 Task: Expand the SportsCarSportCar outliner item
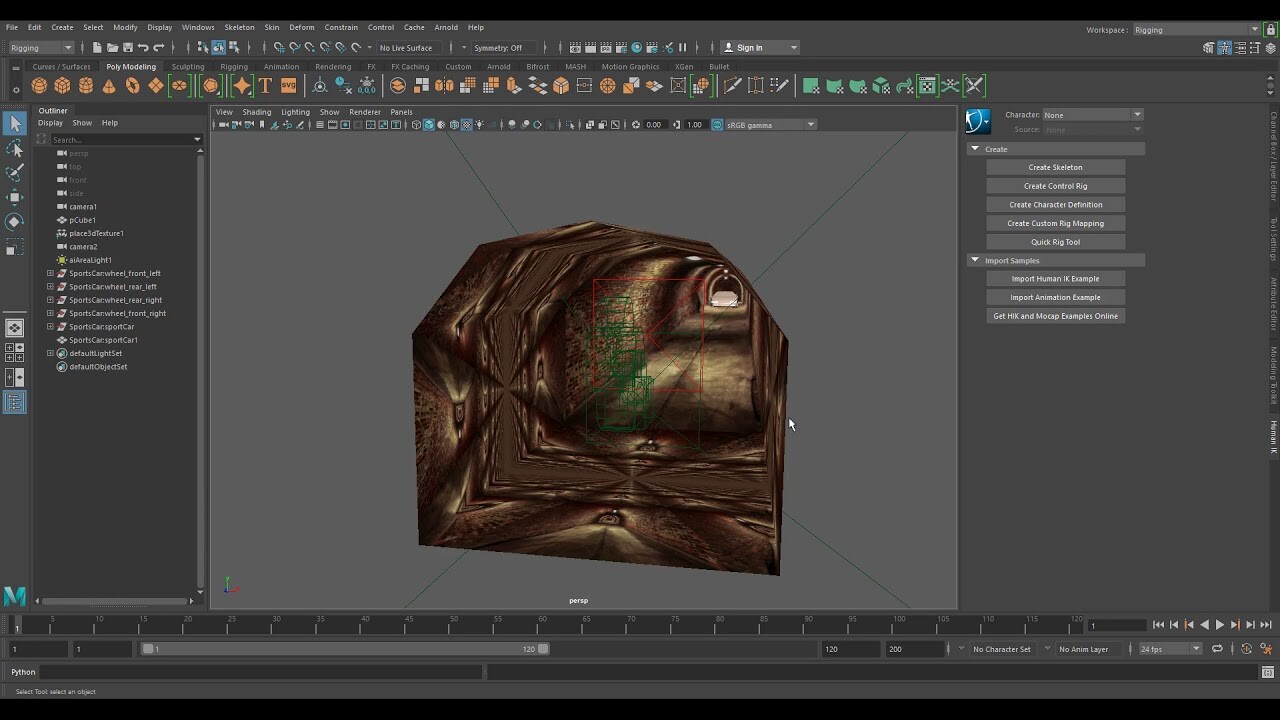(x=49, y=326)
